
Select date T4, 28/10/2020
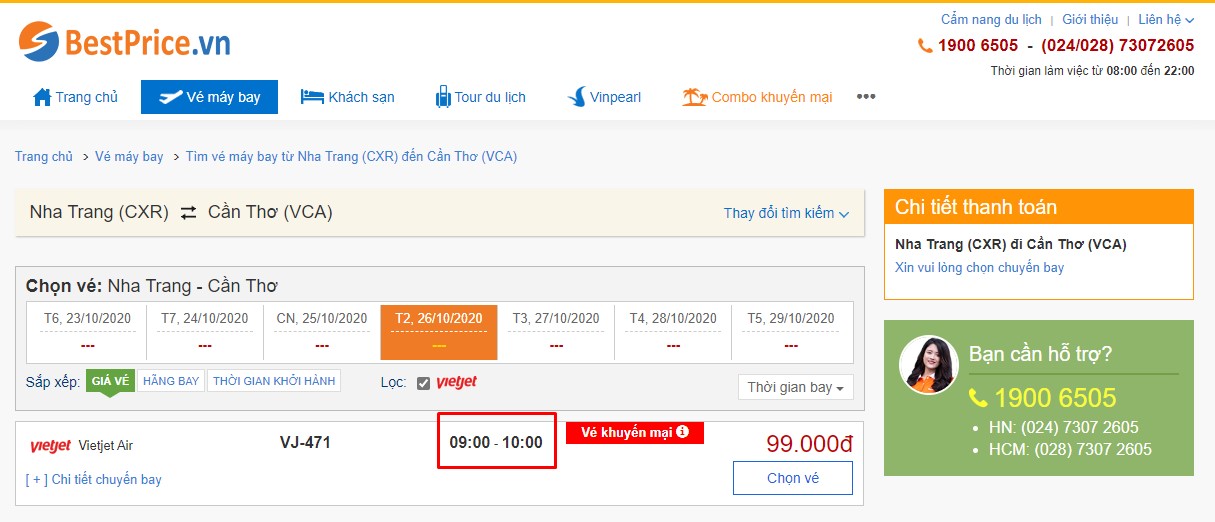[673, 331]
